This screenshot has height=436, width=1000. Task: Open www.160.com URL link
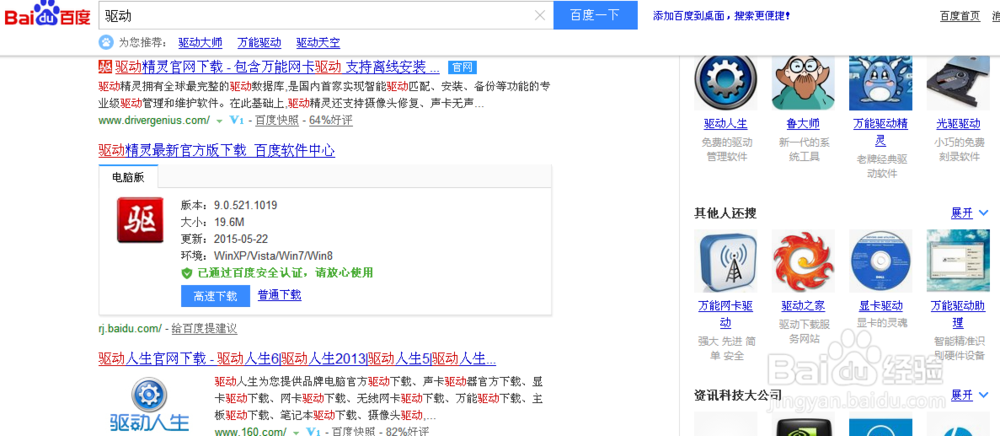[250, 432]
